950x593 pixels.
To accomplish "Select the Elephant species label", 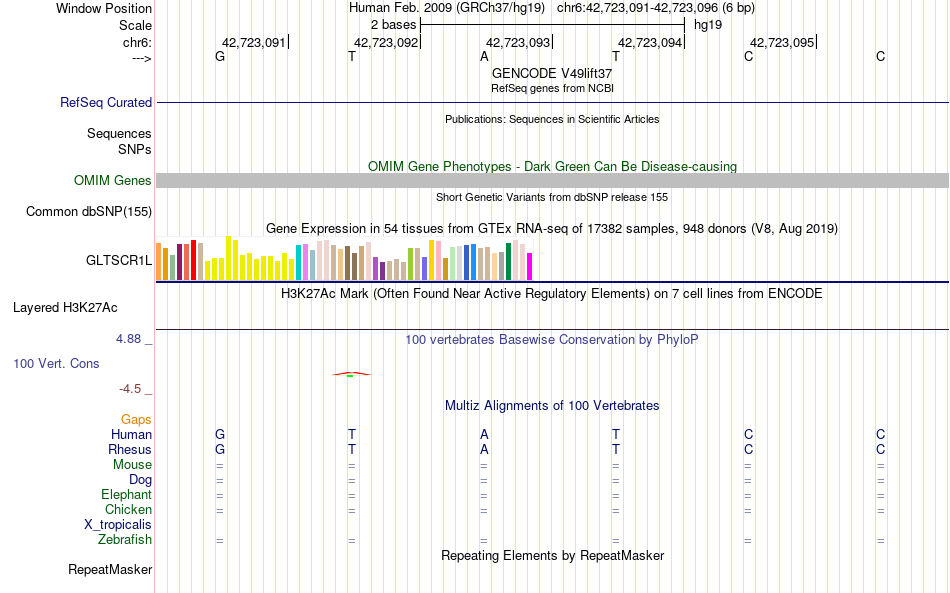I will 126,494.
